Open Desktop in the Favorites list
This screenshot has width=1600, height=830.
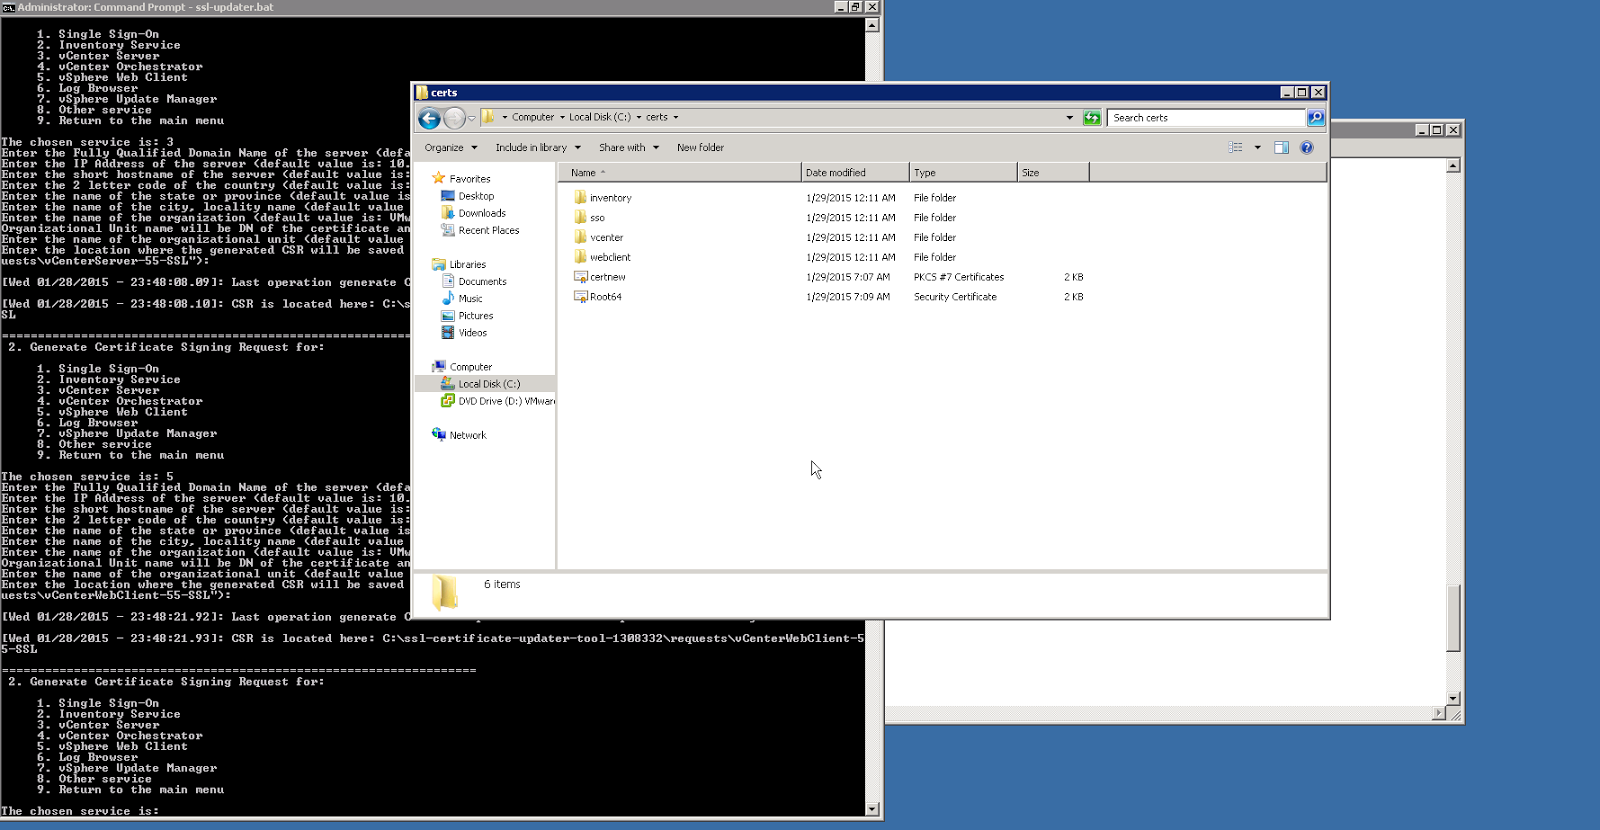tap(476, 196)
